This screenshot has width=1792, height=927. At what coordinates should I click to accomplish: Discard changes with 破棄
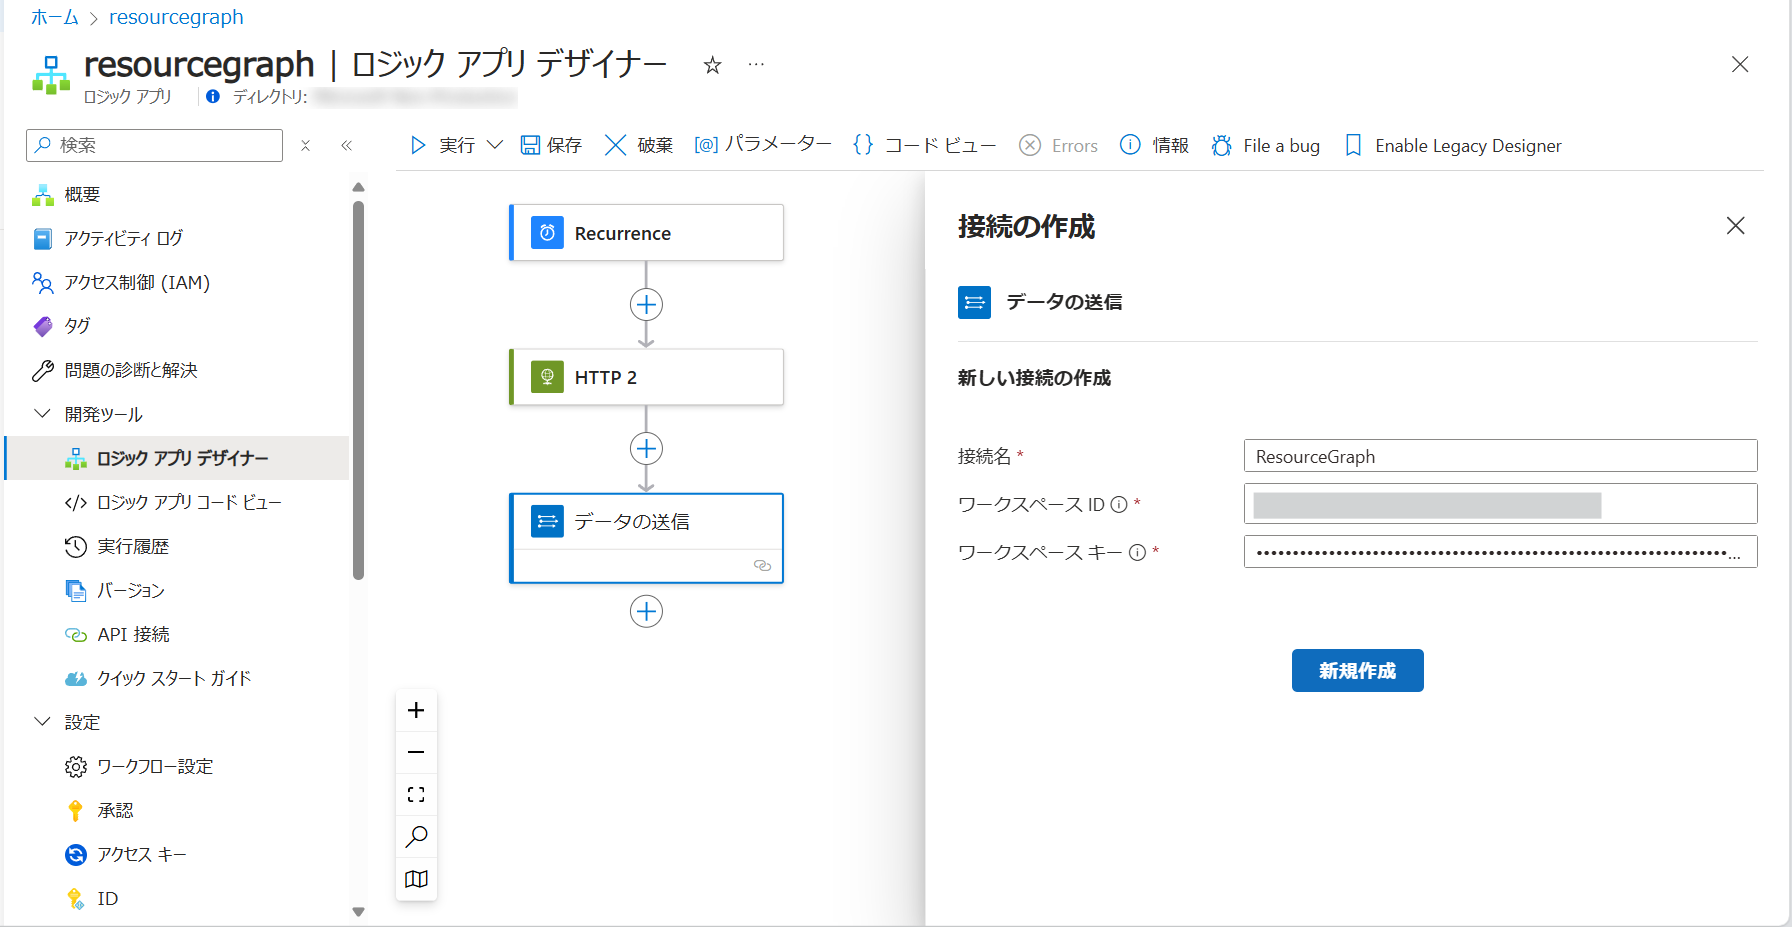click(x=639, y=145)
